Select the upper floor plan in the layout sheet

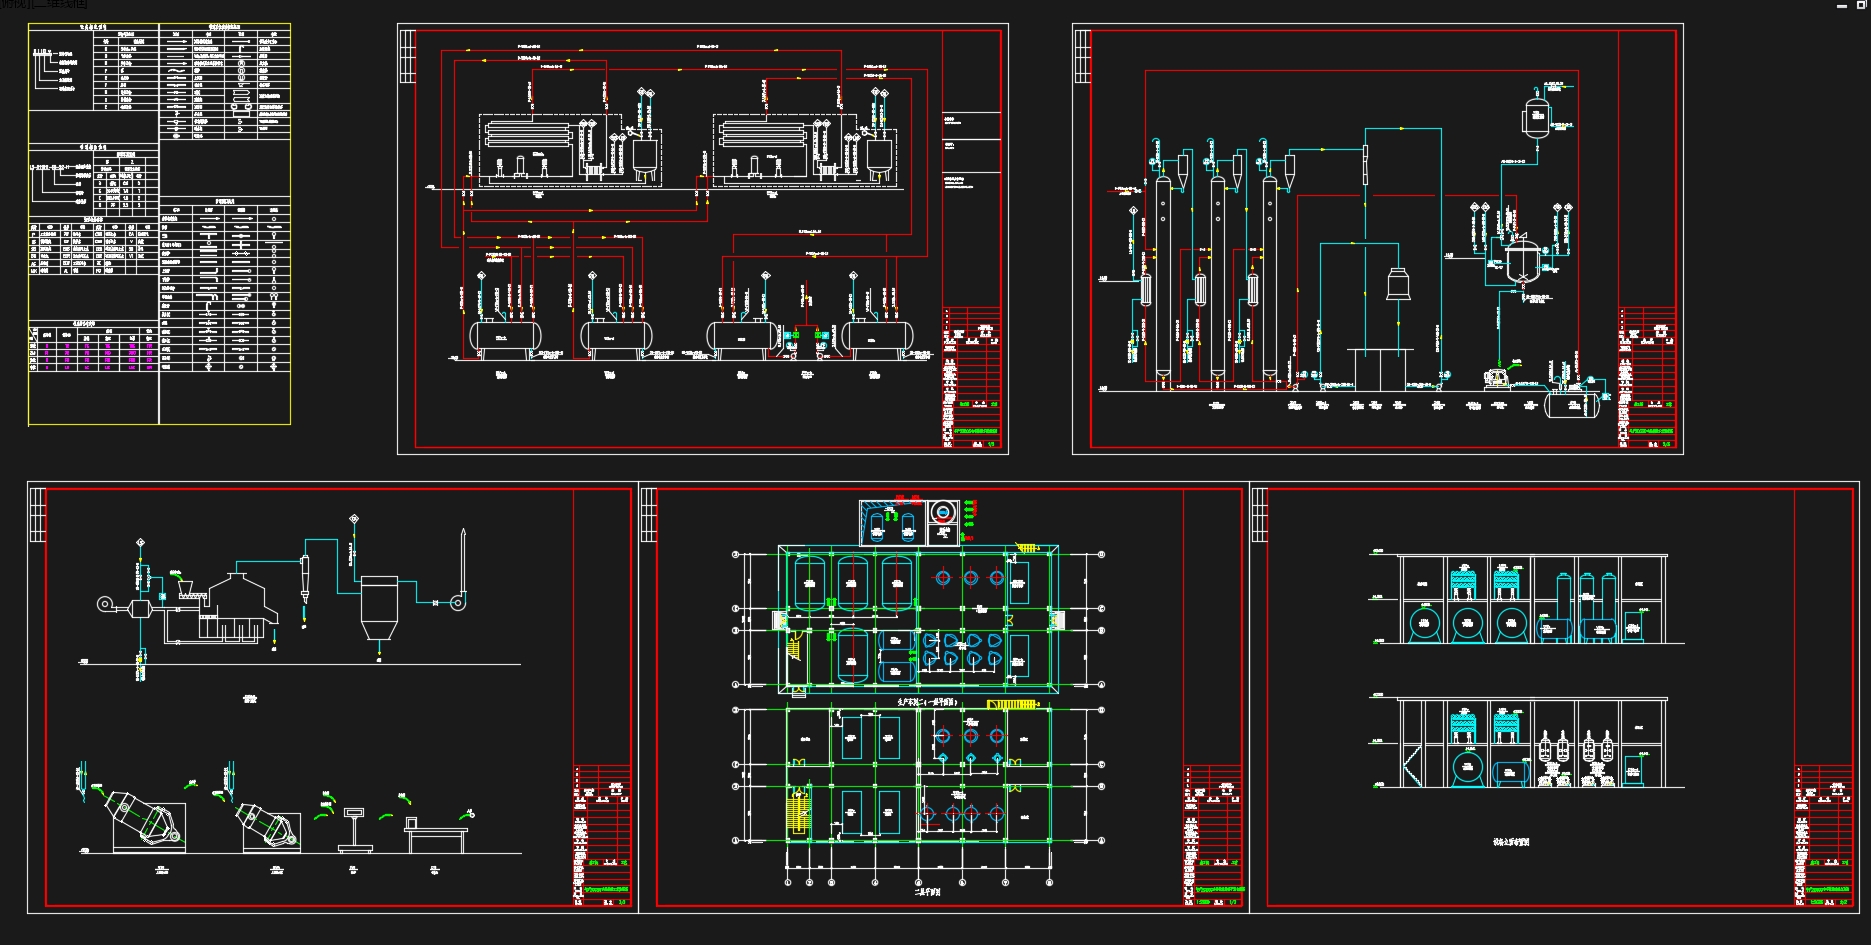[919, 619]
